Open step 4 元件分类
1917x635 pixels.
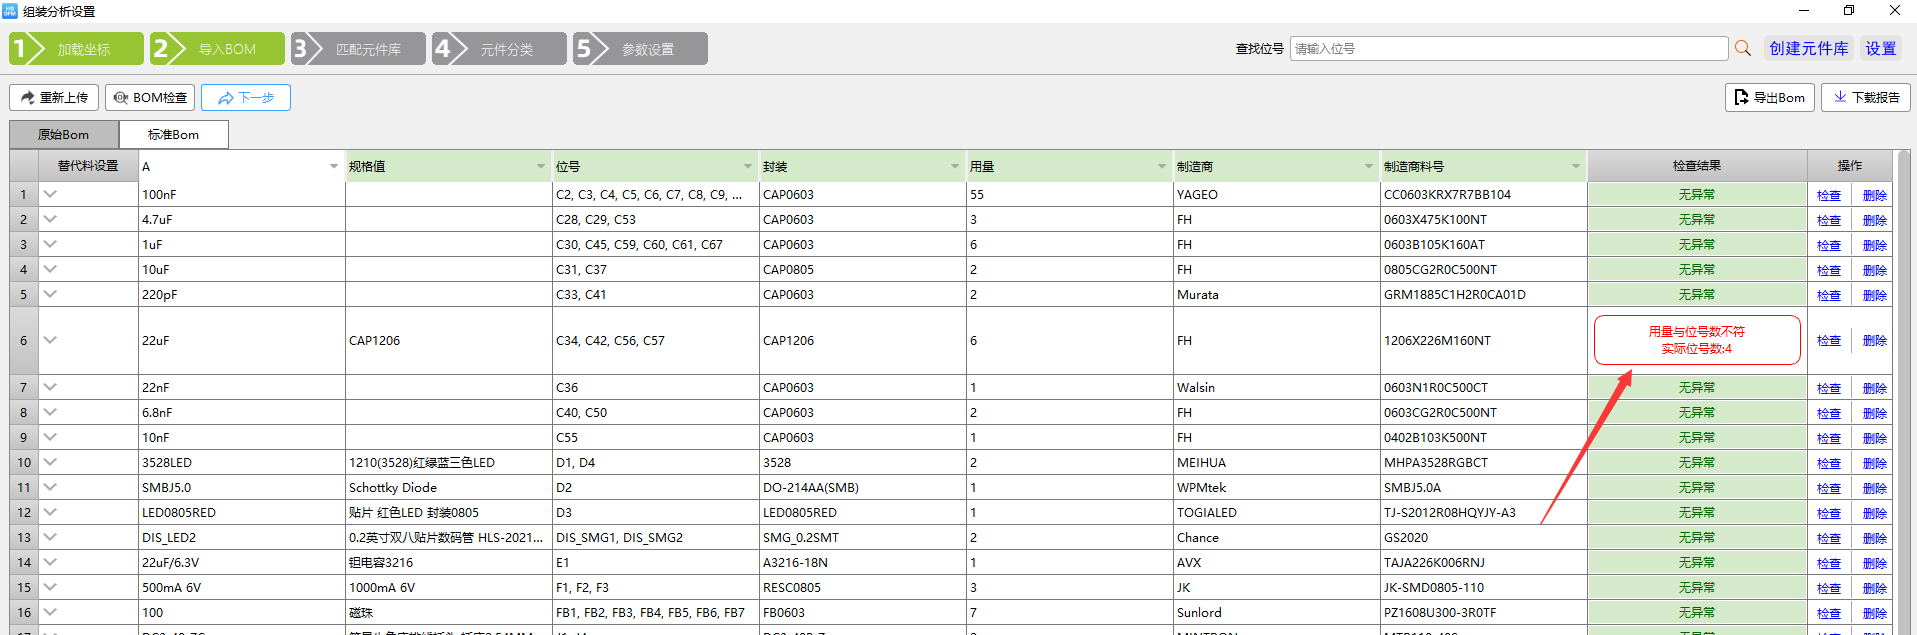(x=500, y=49)
